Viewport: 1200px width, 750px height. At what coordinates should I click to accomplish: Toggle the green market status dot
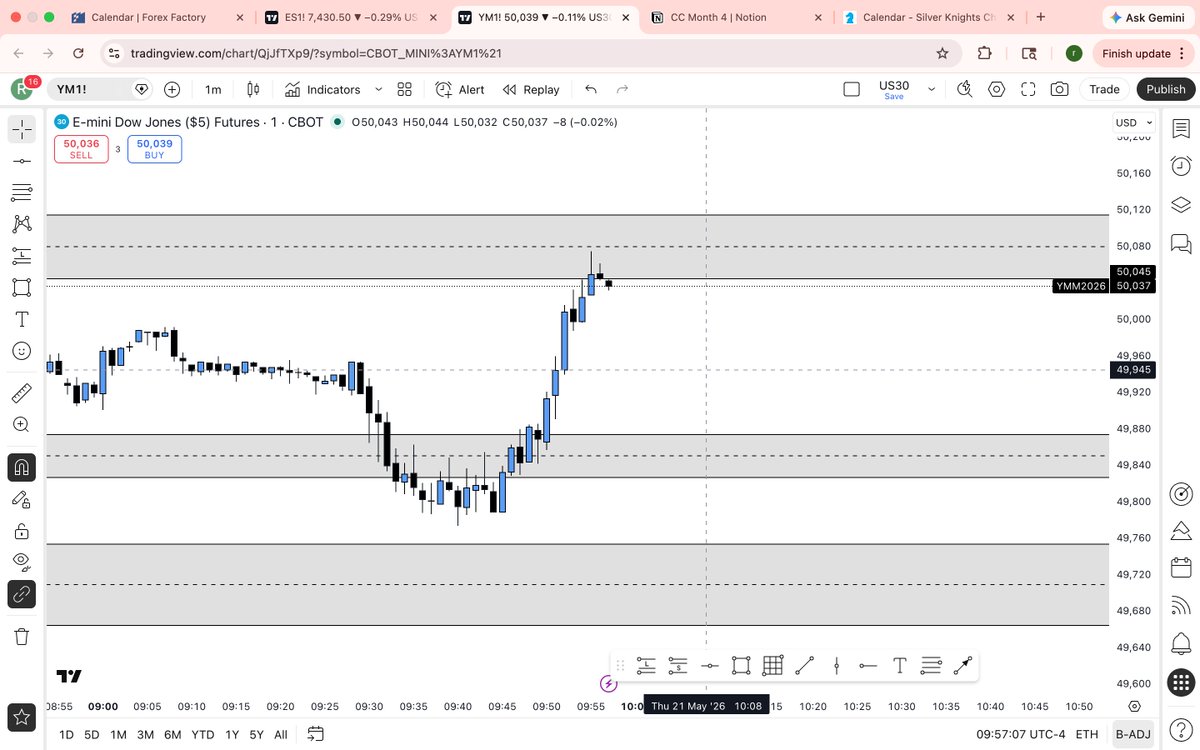pyautogui.click(x=337, y=122)
